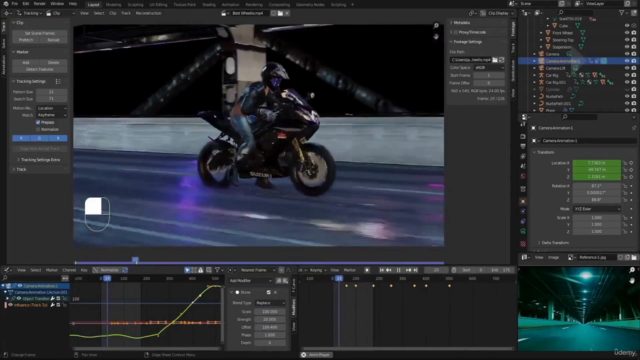
Task: Open the Render menu
Action: tap(40, 4)
